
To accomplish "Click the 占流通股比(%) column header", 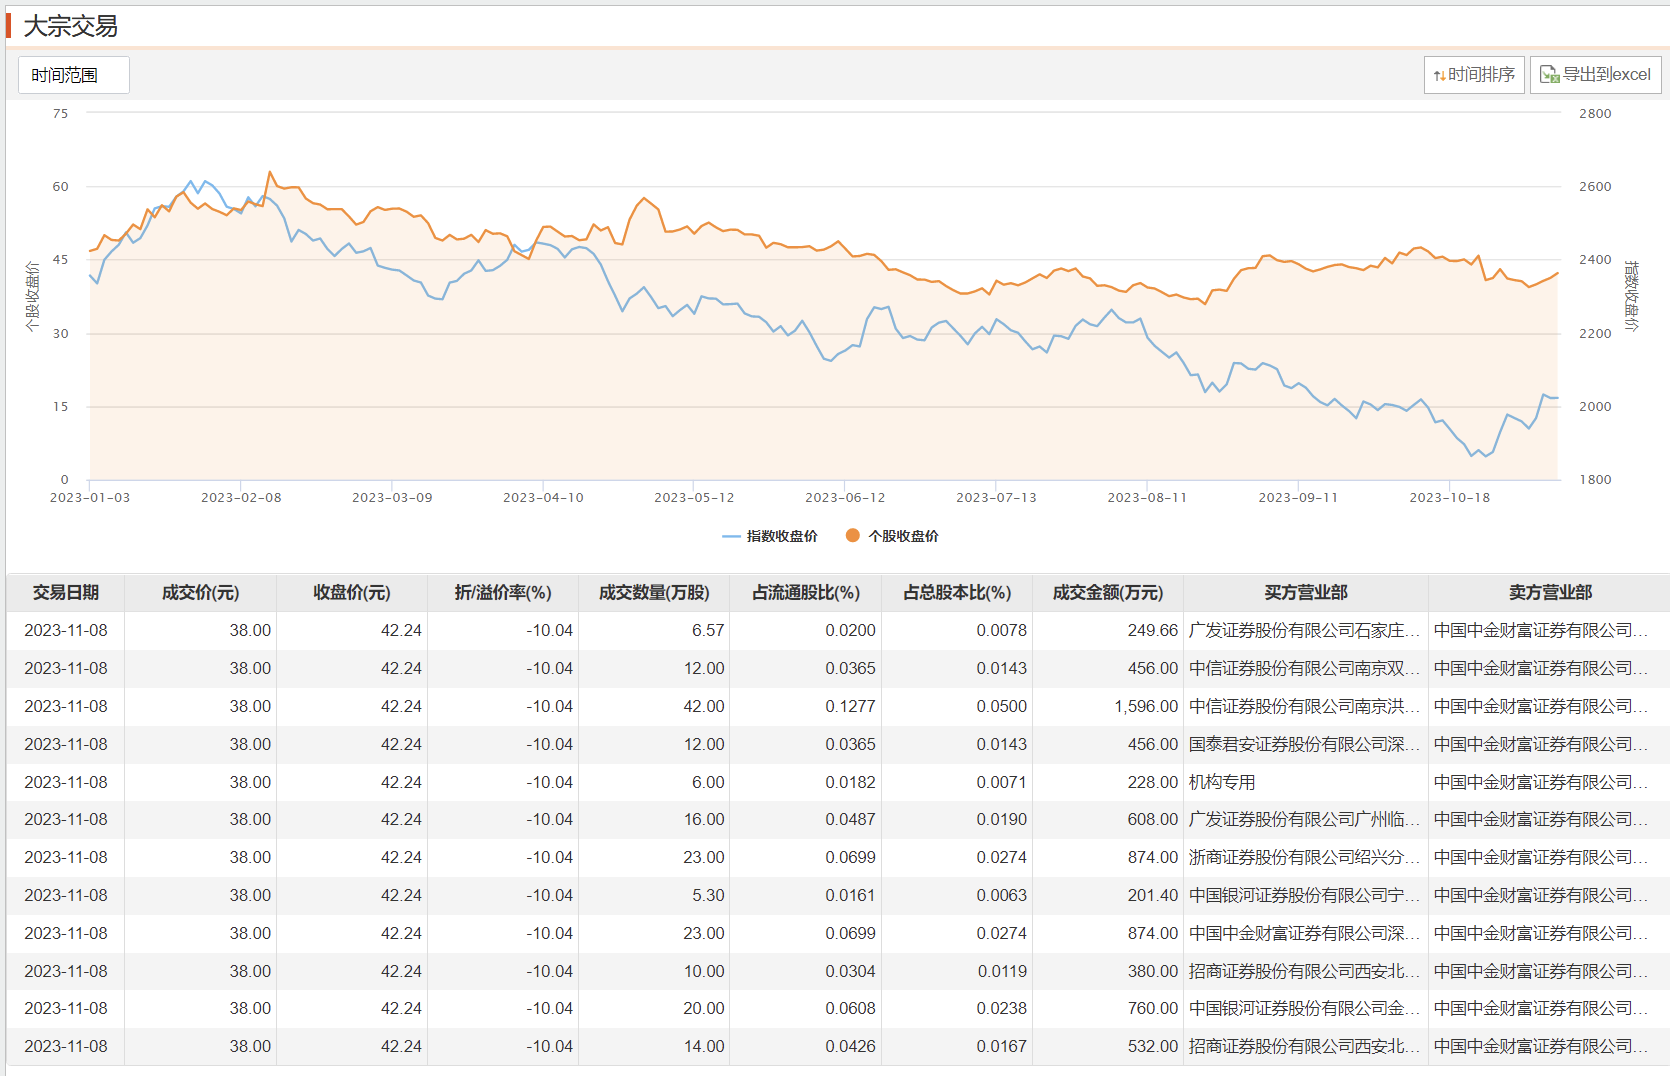I will [805, 593].
